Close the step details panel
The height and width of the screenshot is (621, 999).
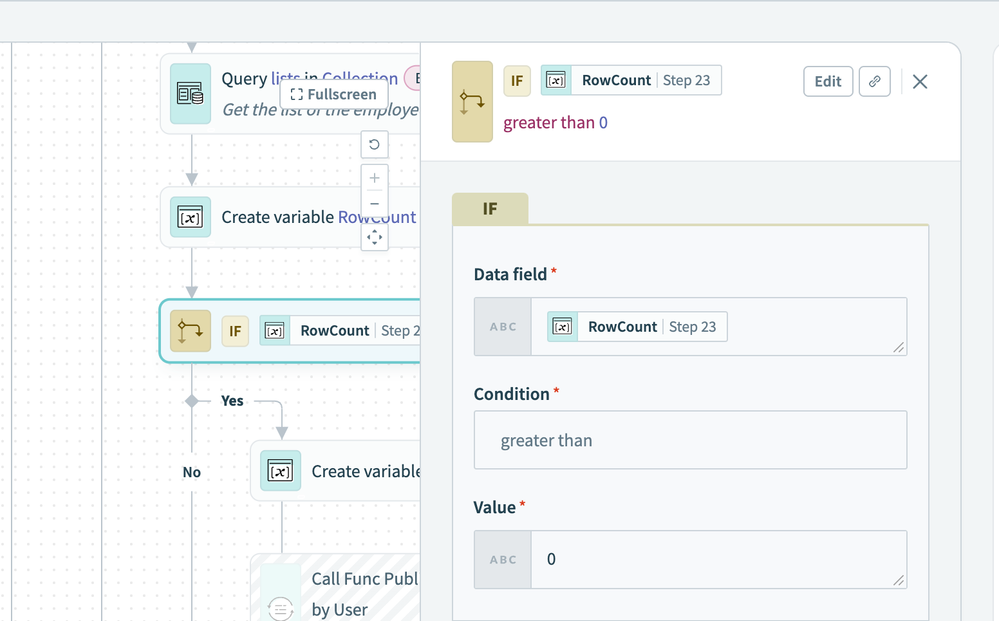pos(920,81)
